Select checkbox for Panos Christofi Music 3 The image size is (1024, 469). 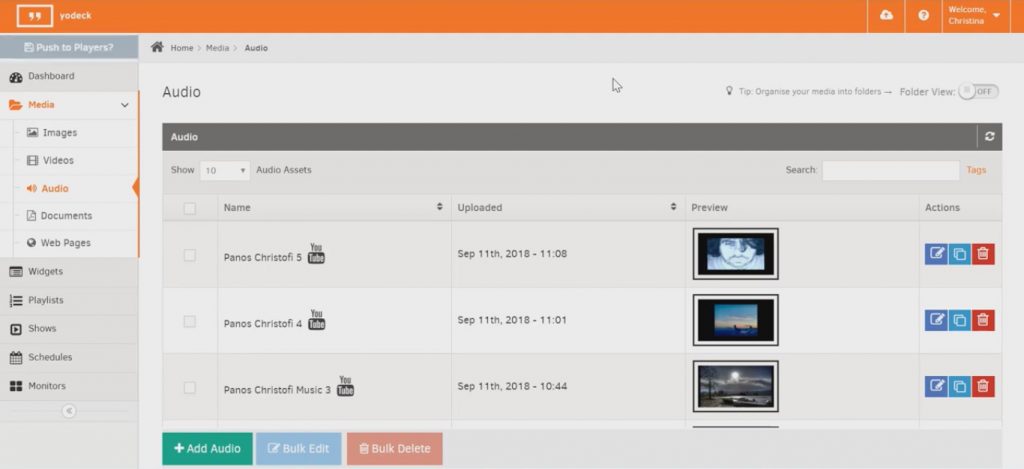click(x=189, y=387)
